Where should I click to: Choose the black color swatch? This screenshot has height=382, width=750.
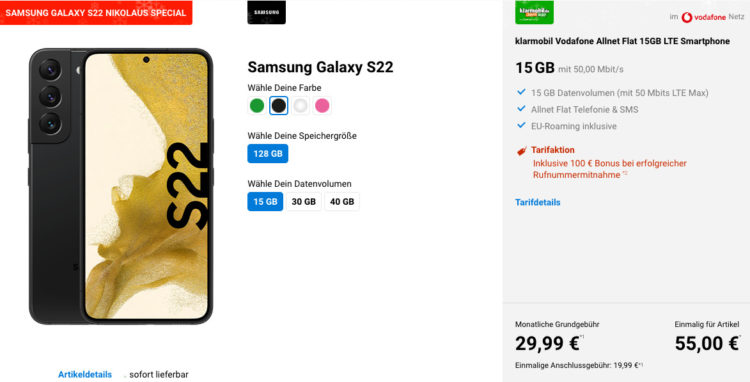click(x=278, y=106)
